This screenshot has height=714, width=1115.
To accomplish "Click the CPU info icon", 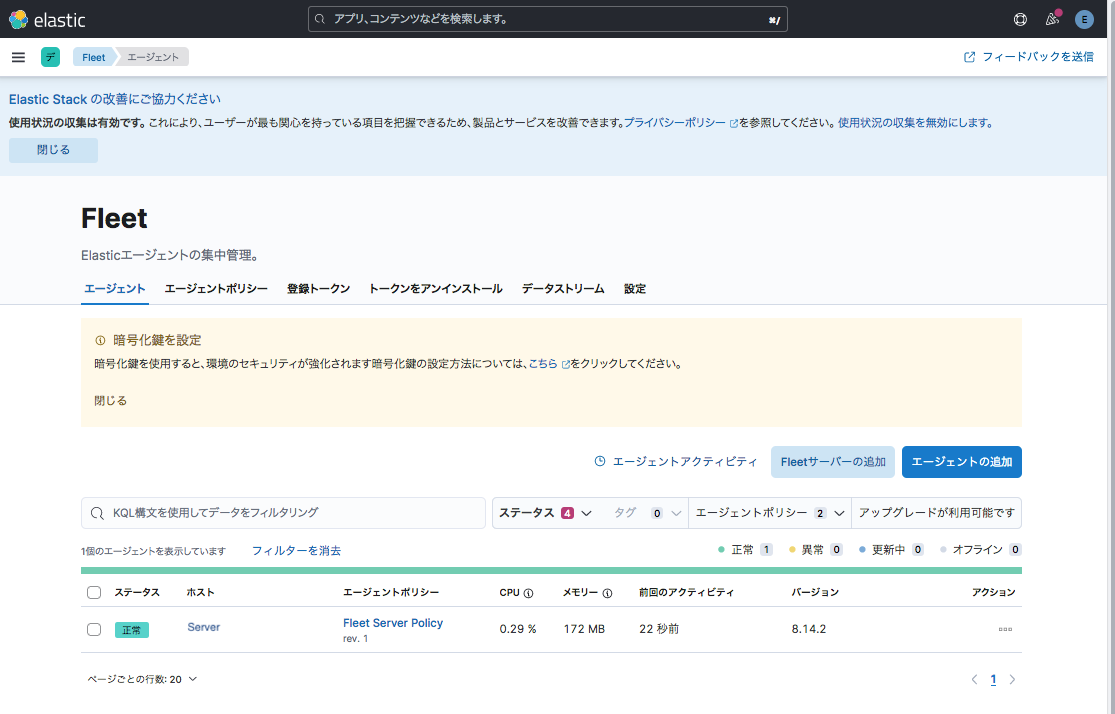I will pos(528,593).
